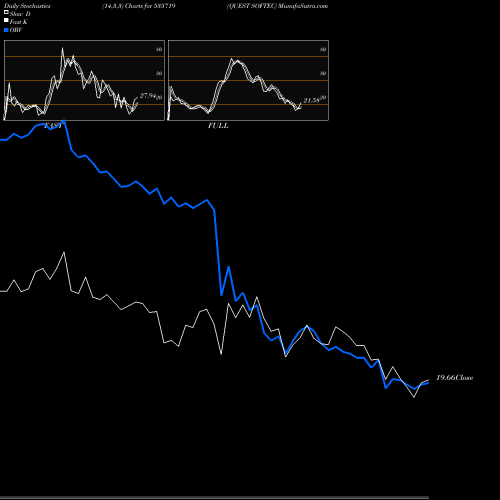The height and width of the screenshot is (500, 500).
Task: Click the fast stochastic chart thumbnail
Action: [84, 80]
